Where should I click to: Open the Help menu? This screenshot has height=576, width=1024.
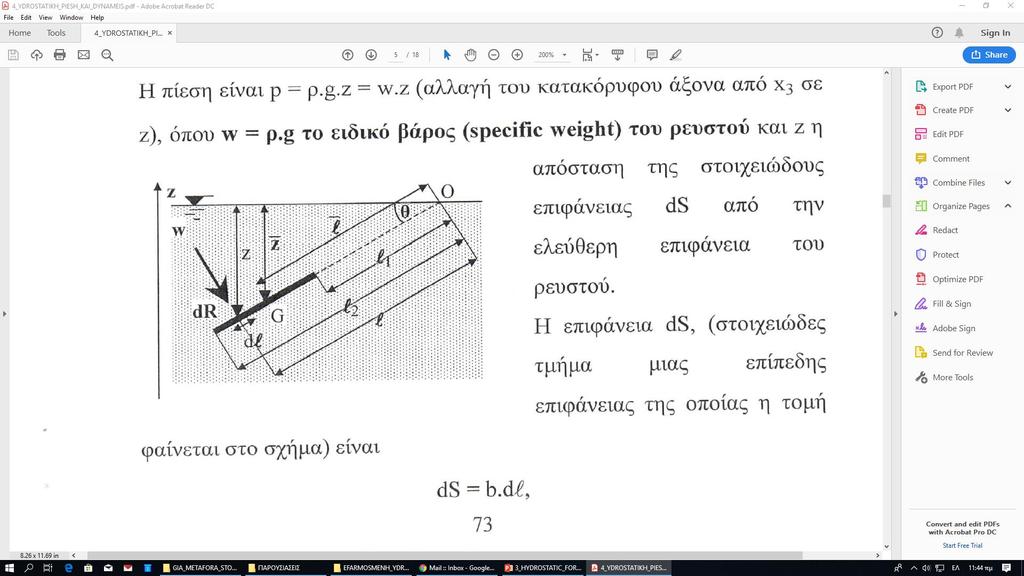97,18
